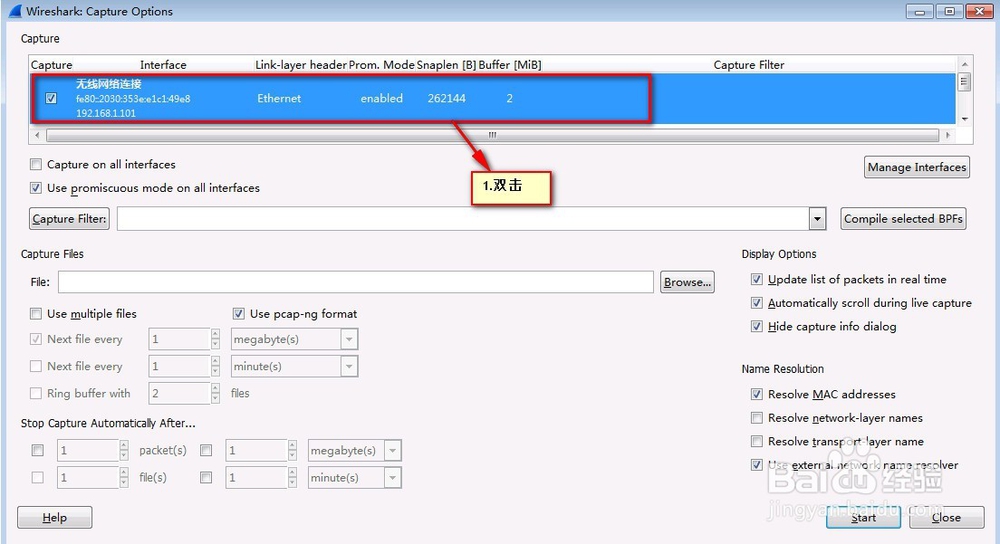The height and width of the screenshot is (544, 1000).
Task: Enable stop after file(s) checkbox
Action: pos(38,477)
